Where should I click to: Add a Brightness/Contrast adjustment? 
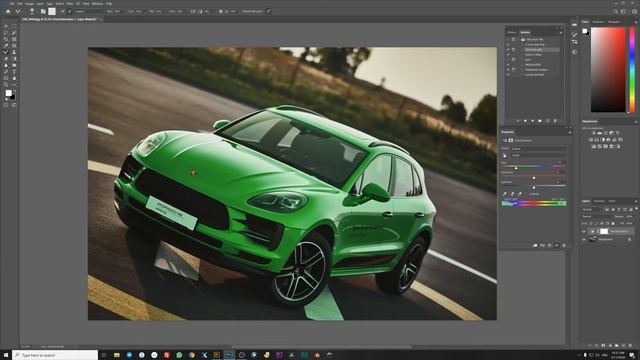pyautogui.click(x=593, y=133)
